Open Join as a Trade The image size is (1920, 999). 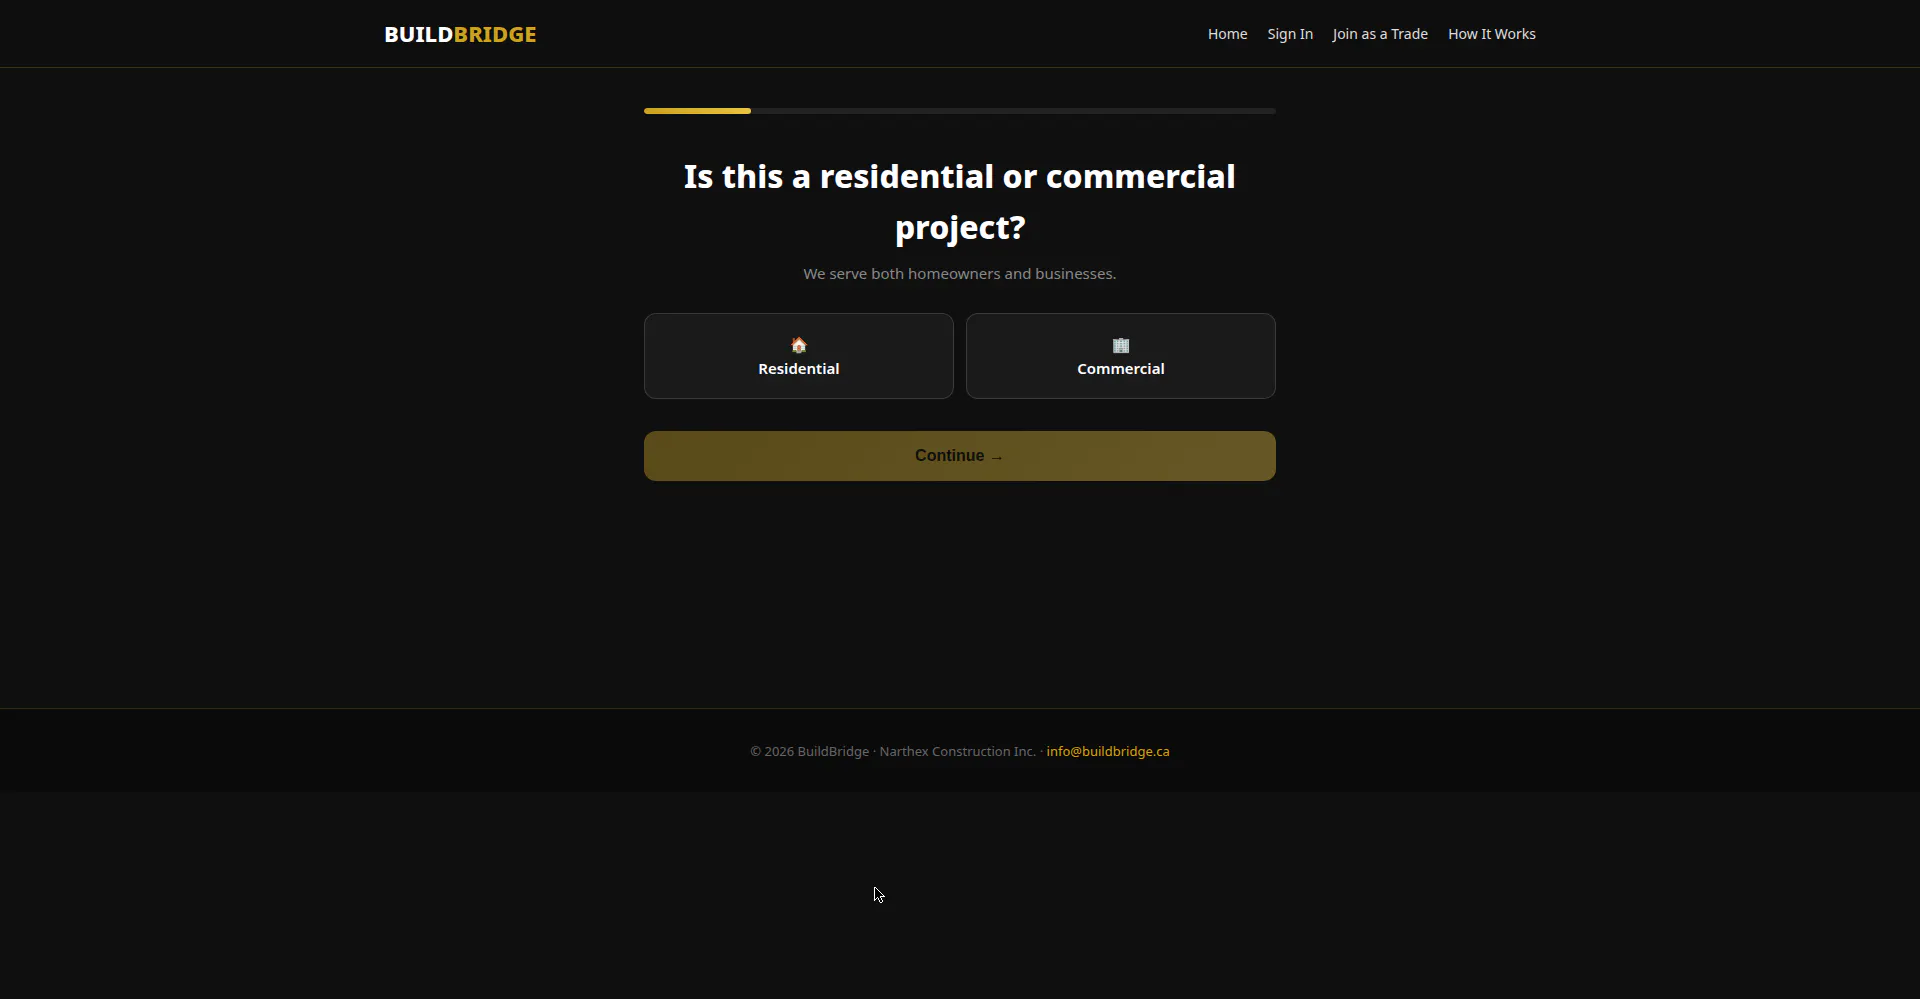(1380, 34)
